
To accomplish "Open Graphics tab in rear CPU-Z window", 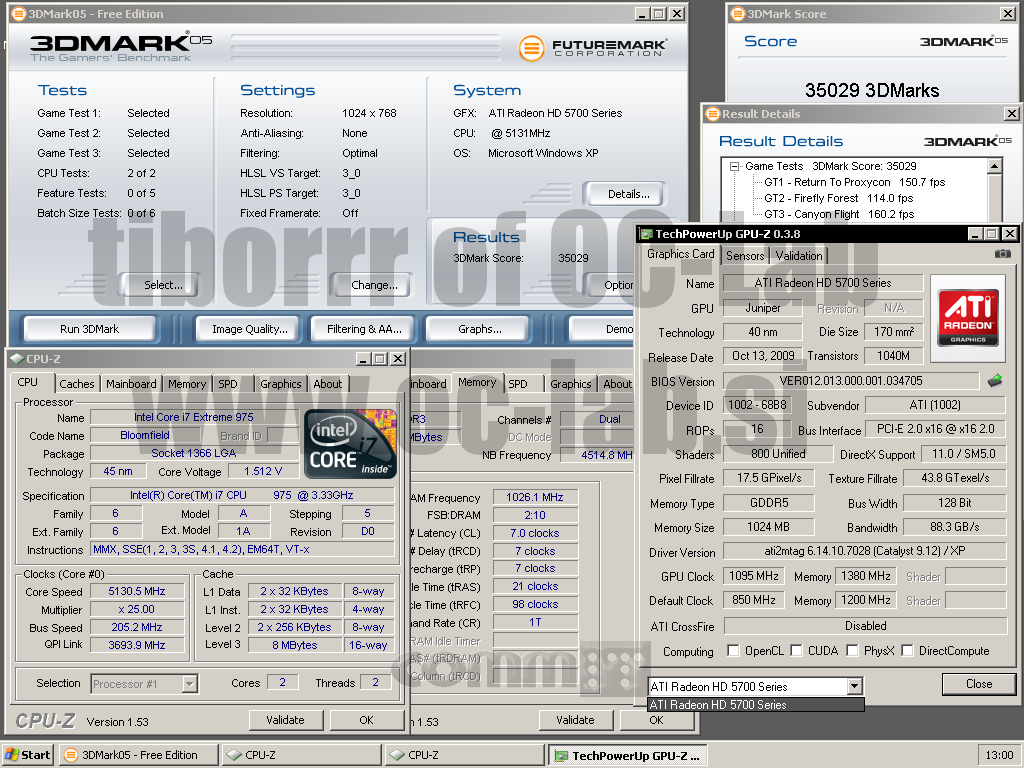I will coord(571,384).
